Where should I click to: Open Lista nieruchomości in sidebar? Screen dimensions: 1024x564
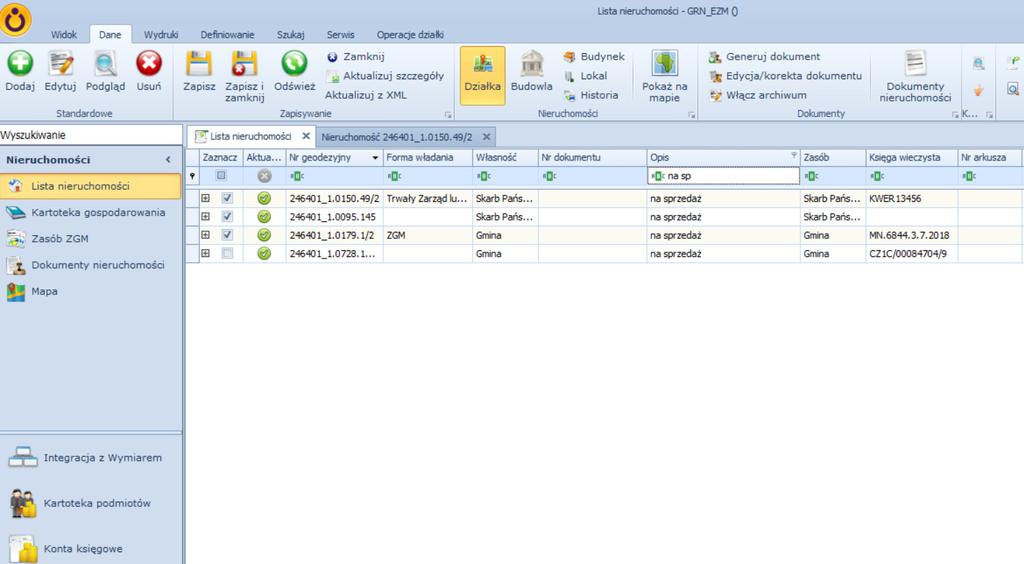pyautogui.click(x=91, y=186)
